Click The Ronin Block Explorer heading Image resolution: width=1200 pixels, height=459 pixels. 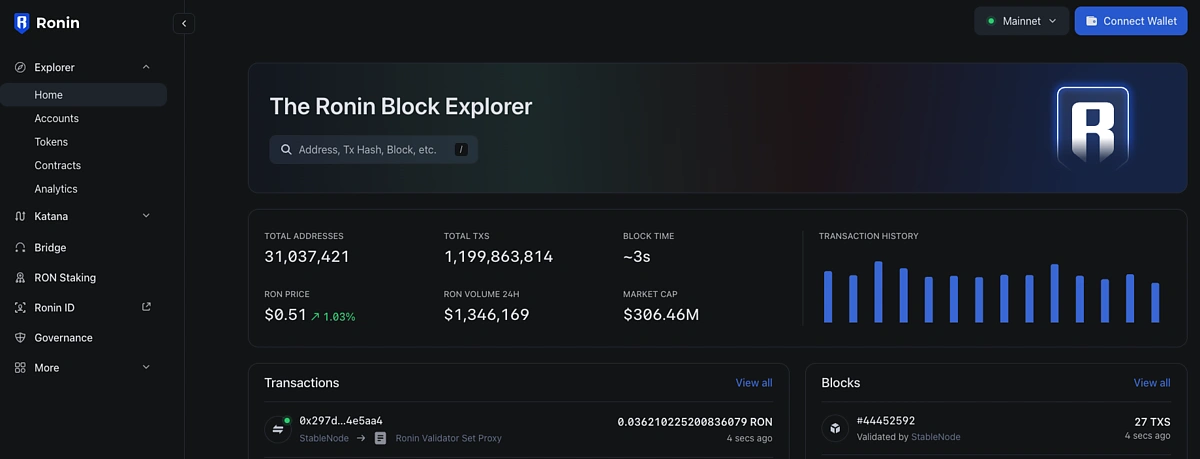(x=401, y=106)
